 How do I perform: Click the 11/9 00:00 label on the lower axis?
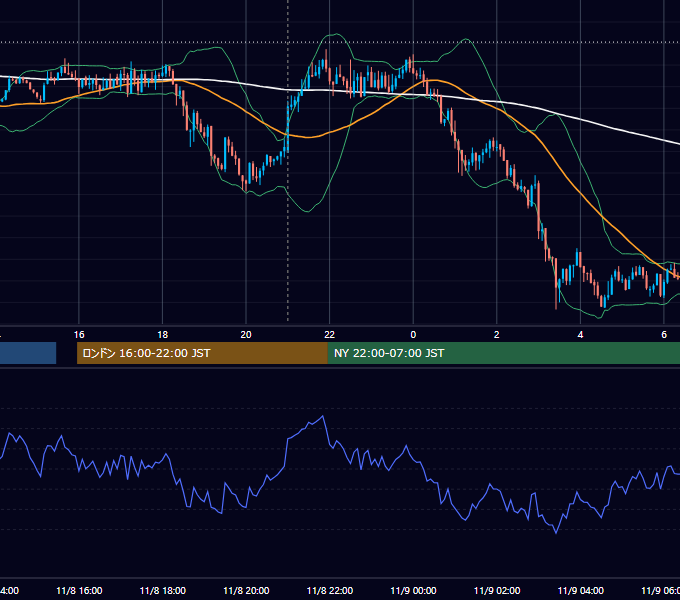[x=413, y=591]
